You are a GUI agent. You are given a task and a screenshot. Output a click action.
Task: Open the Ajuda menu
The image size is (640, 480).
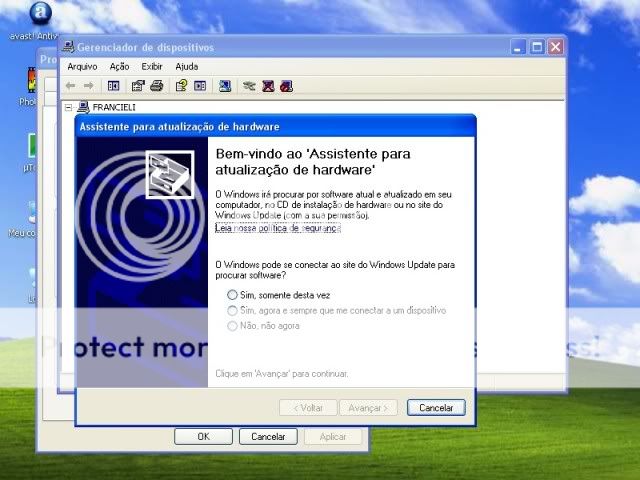pyautogui.click(x=187, y=66)
